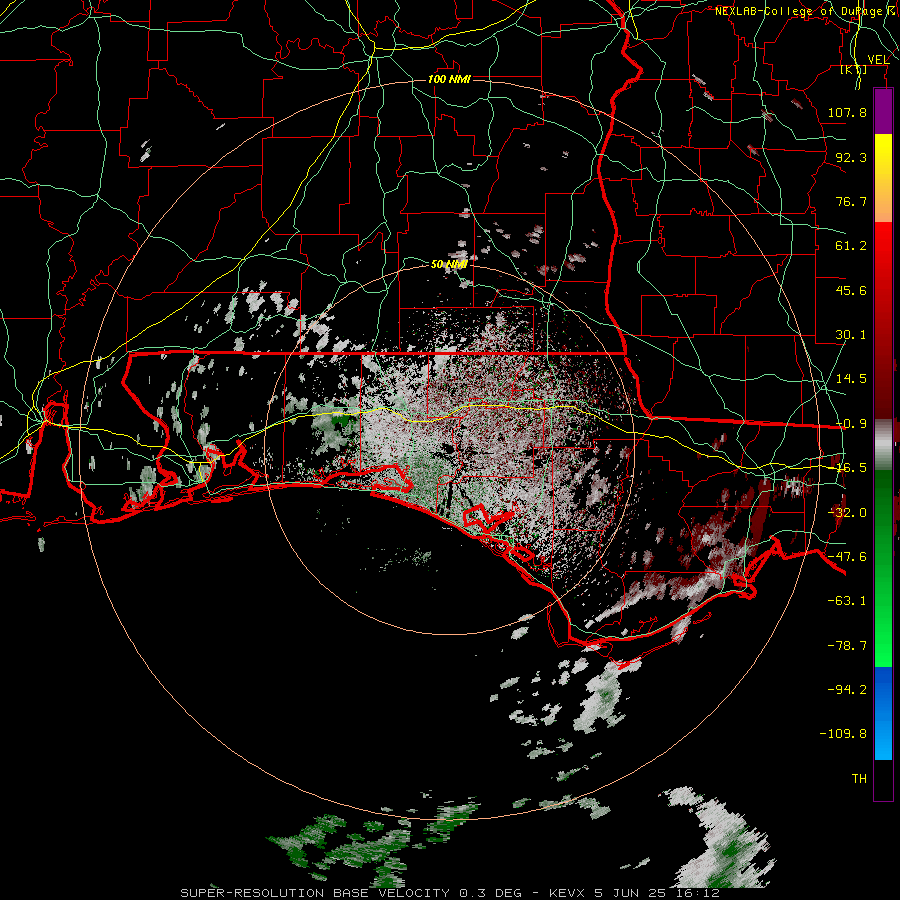Click the purple segment of velocity color bar

click(883, 111)
